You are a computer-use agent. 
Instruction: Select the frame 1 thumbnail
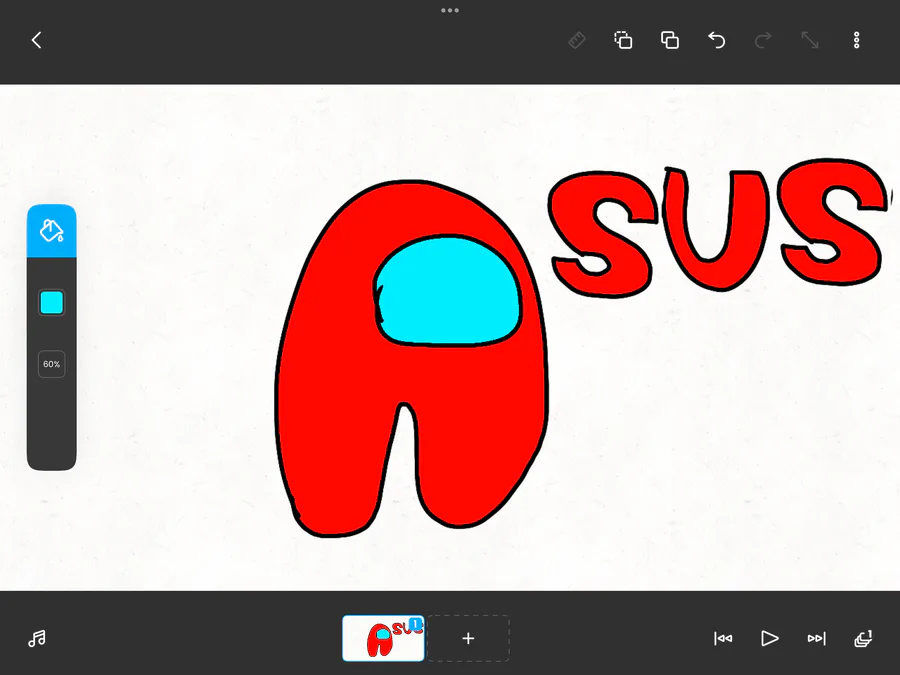383,638
